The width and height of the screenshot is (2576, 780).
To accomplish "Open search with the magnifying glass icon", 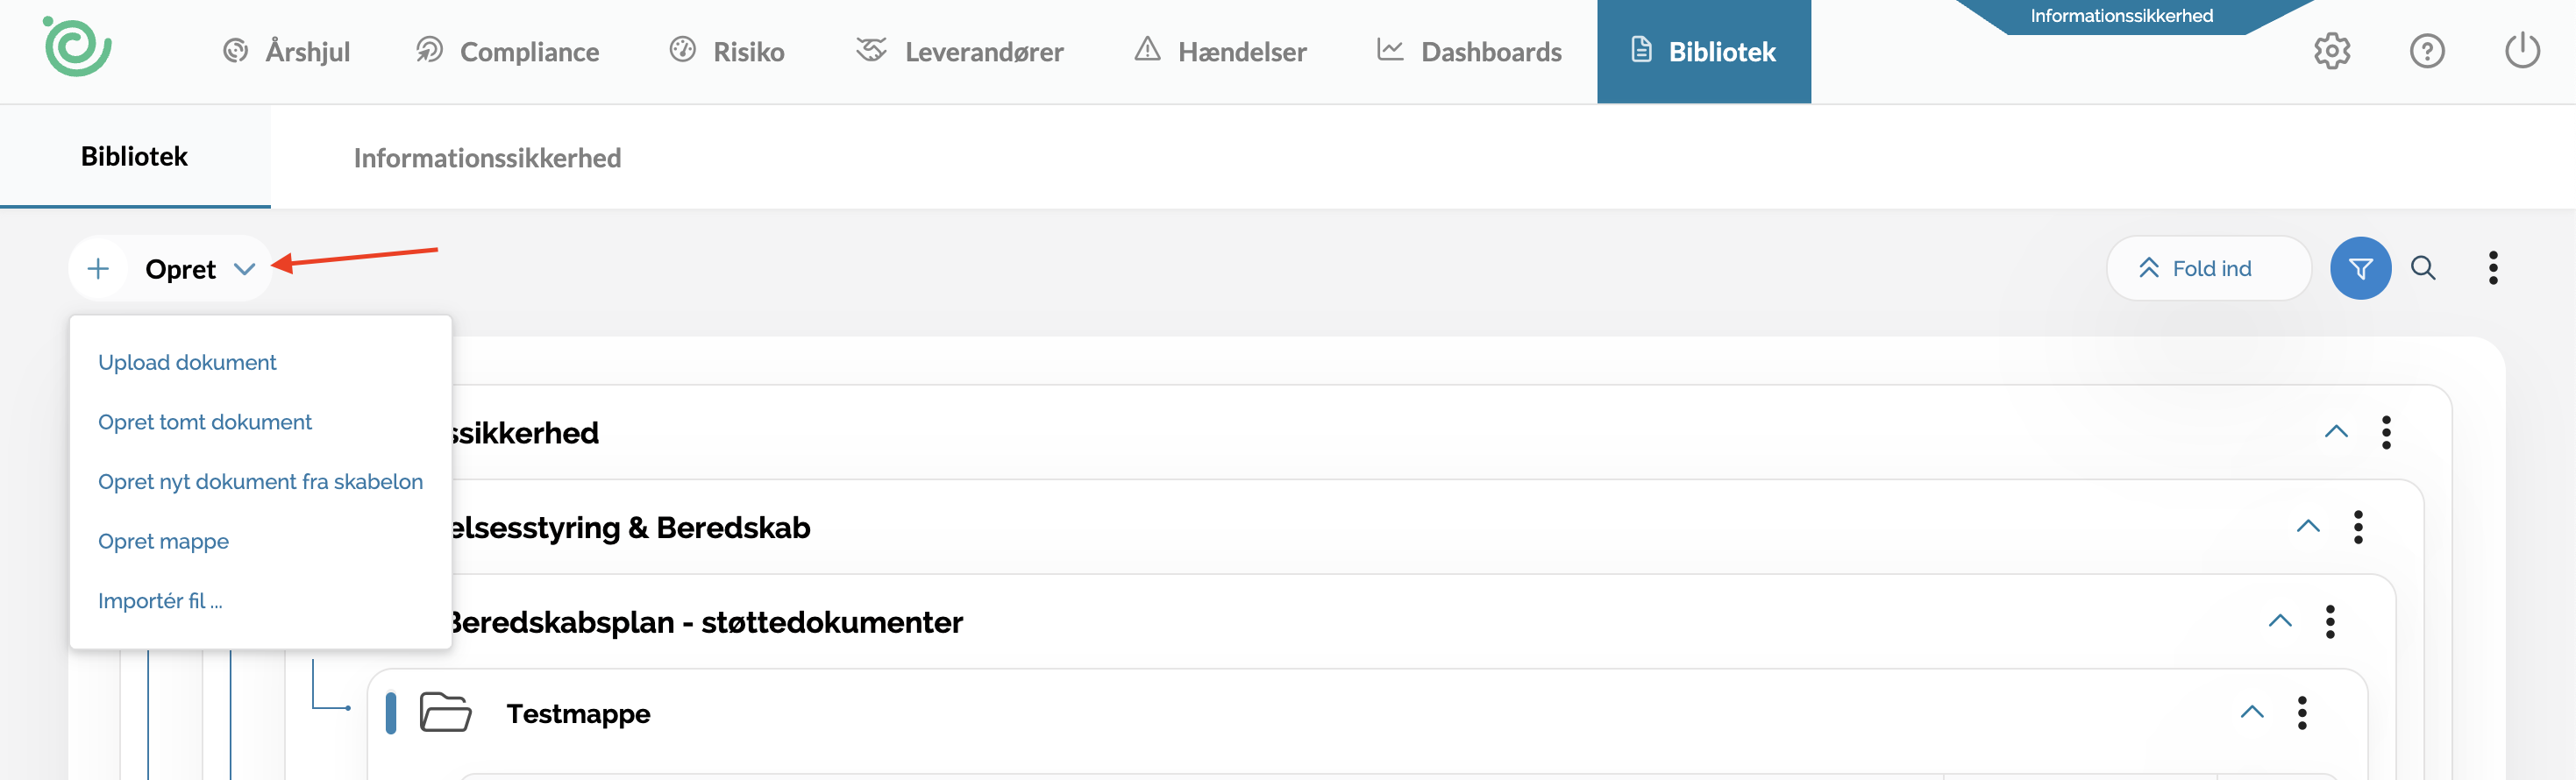I will [x=2423, y=268].
